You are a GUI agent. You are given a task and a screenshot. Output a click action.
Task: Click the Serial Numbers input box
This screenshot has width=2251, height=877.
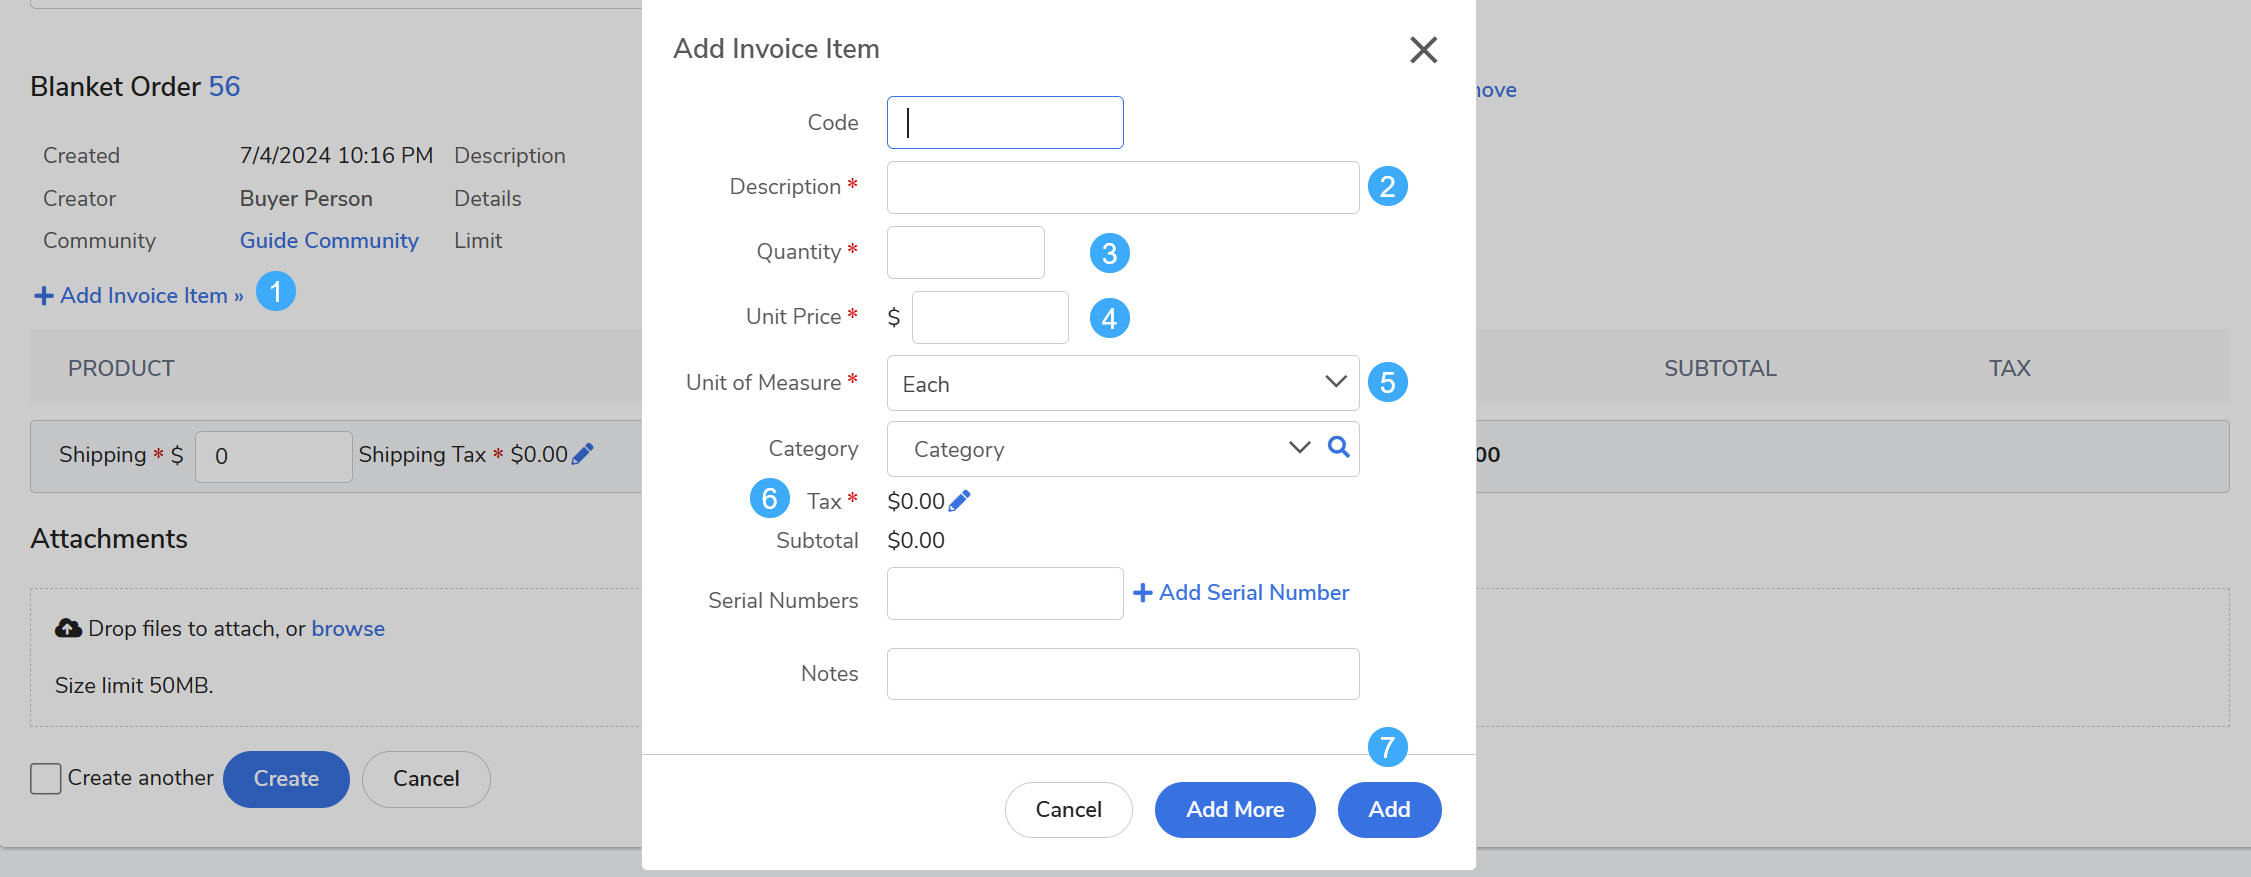click(x=1004, y=593)
